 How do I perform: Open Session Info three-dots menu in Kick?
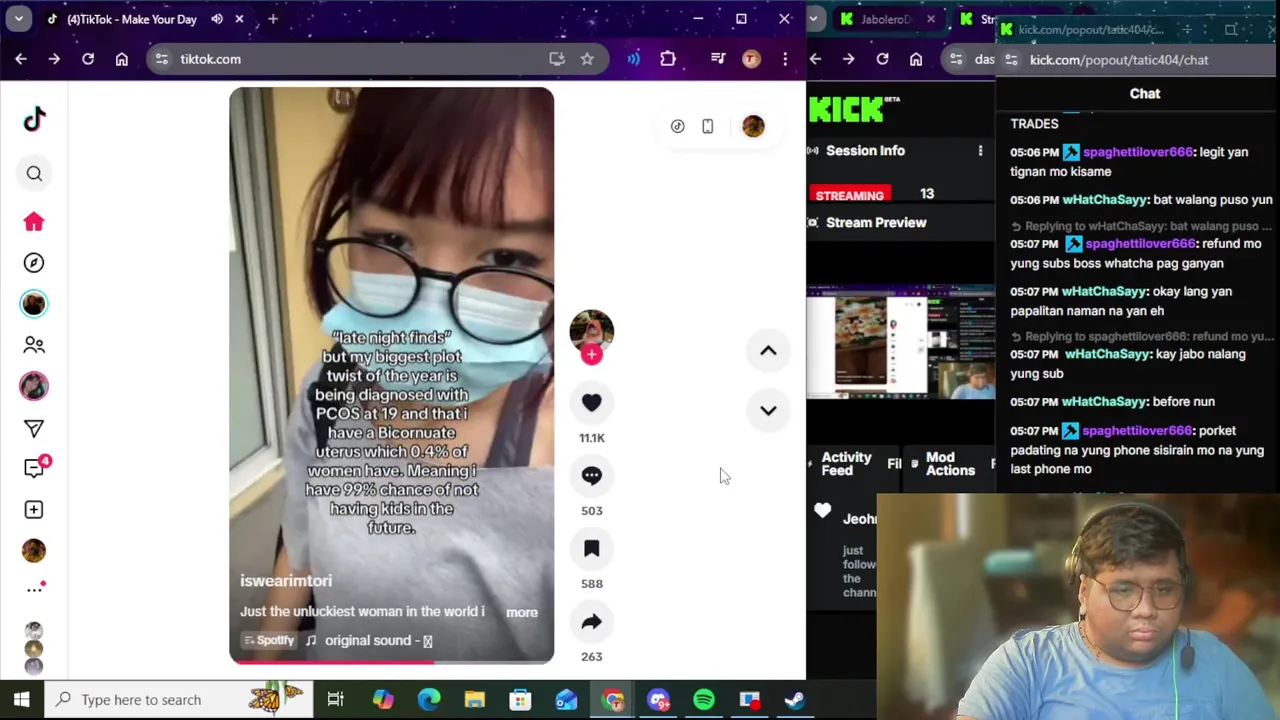pos(980,151)
